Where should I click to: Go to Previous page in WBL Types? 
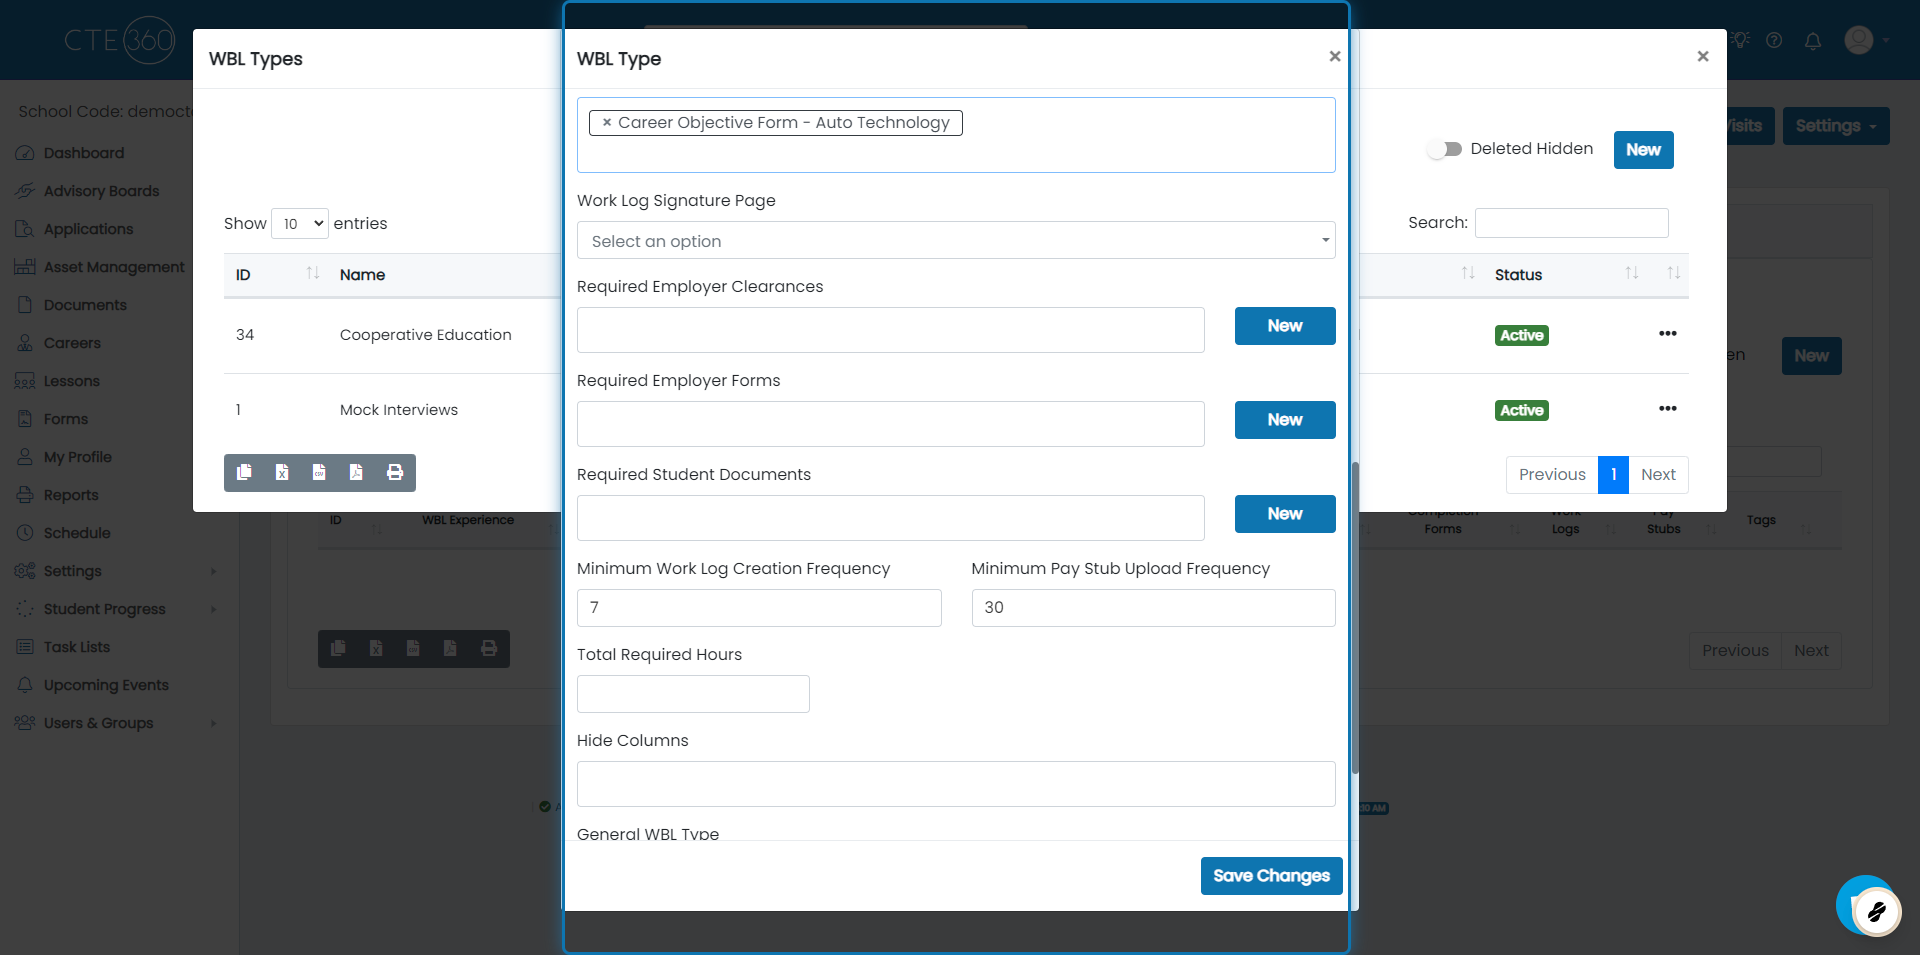pos(1552,475)
